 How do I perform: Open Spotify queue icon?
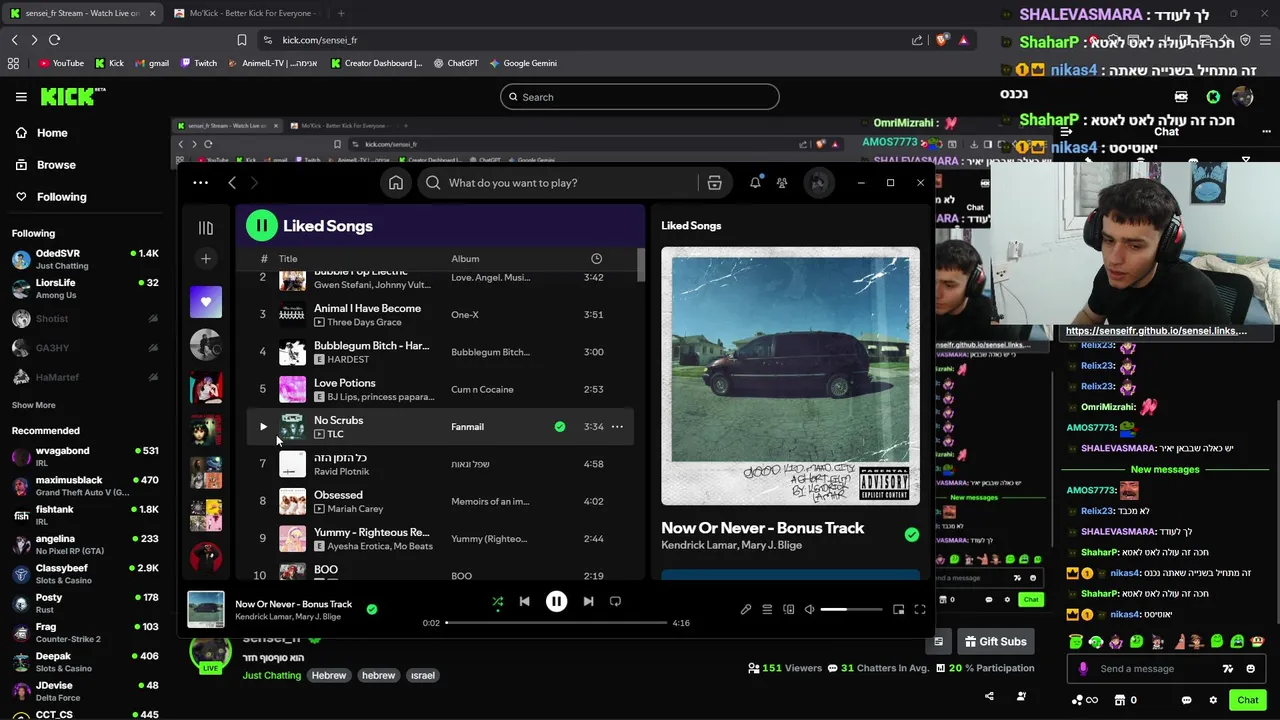tap(767, 609)
